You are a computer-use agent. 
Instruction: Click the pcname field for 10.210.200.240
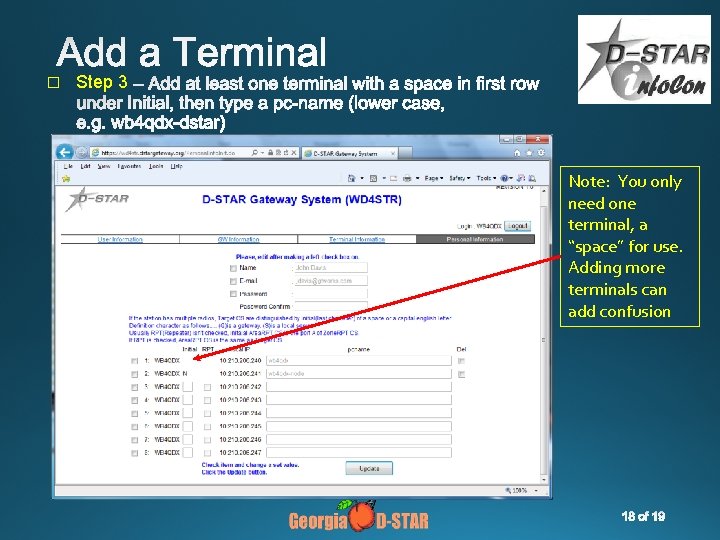tap(359, 360)
